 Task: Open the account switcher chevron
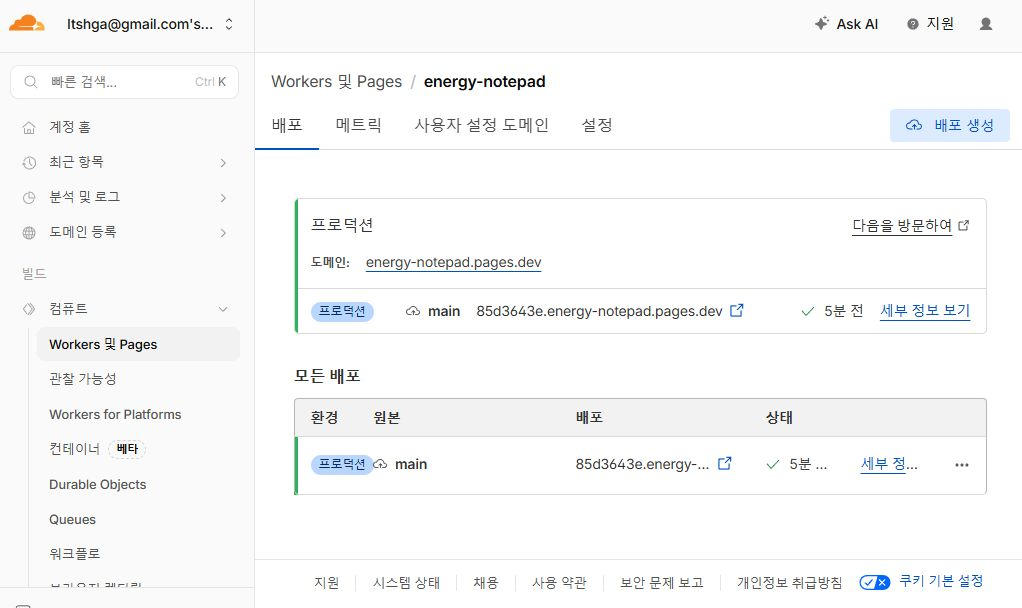(x=229, y=24)
